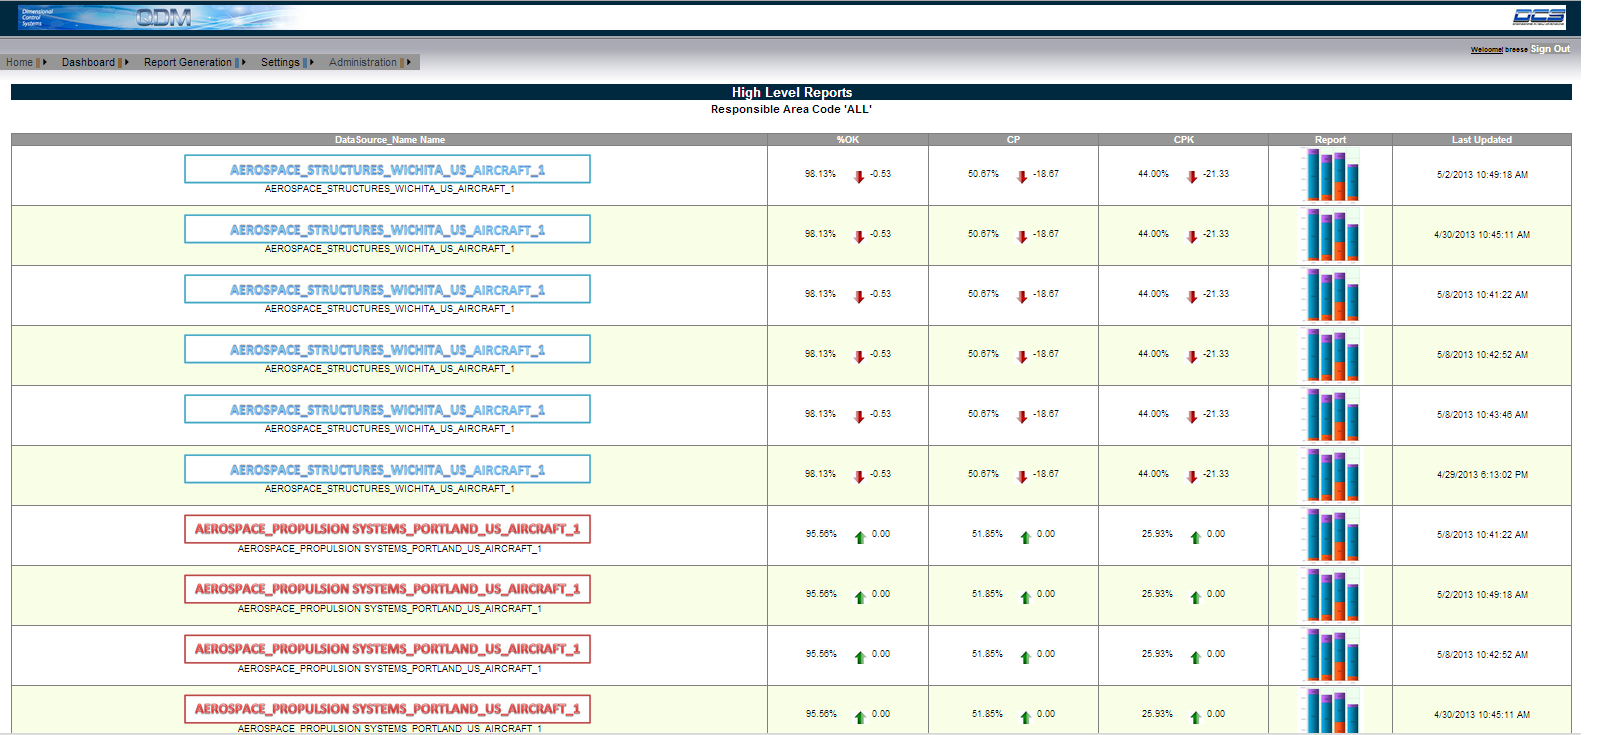The image size is (1601, 735).
Task: Click red CPK down arrow in Wichita 4/29/2013 row
Action: pos(1192,477)
